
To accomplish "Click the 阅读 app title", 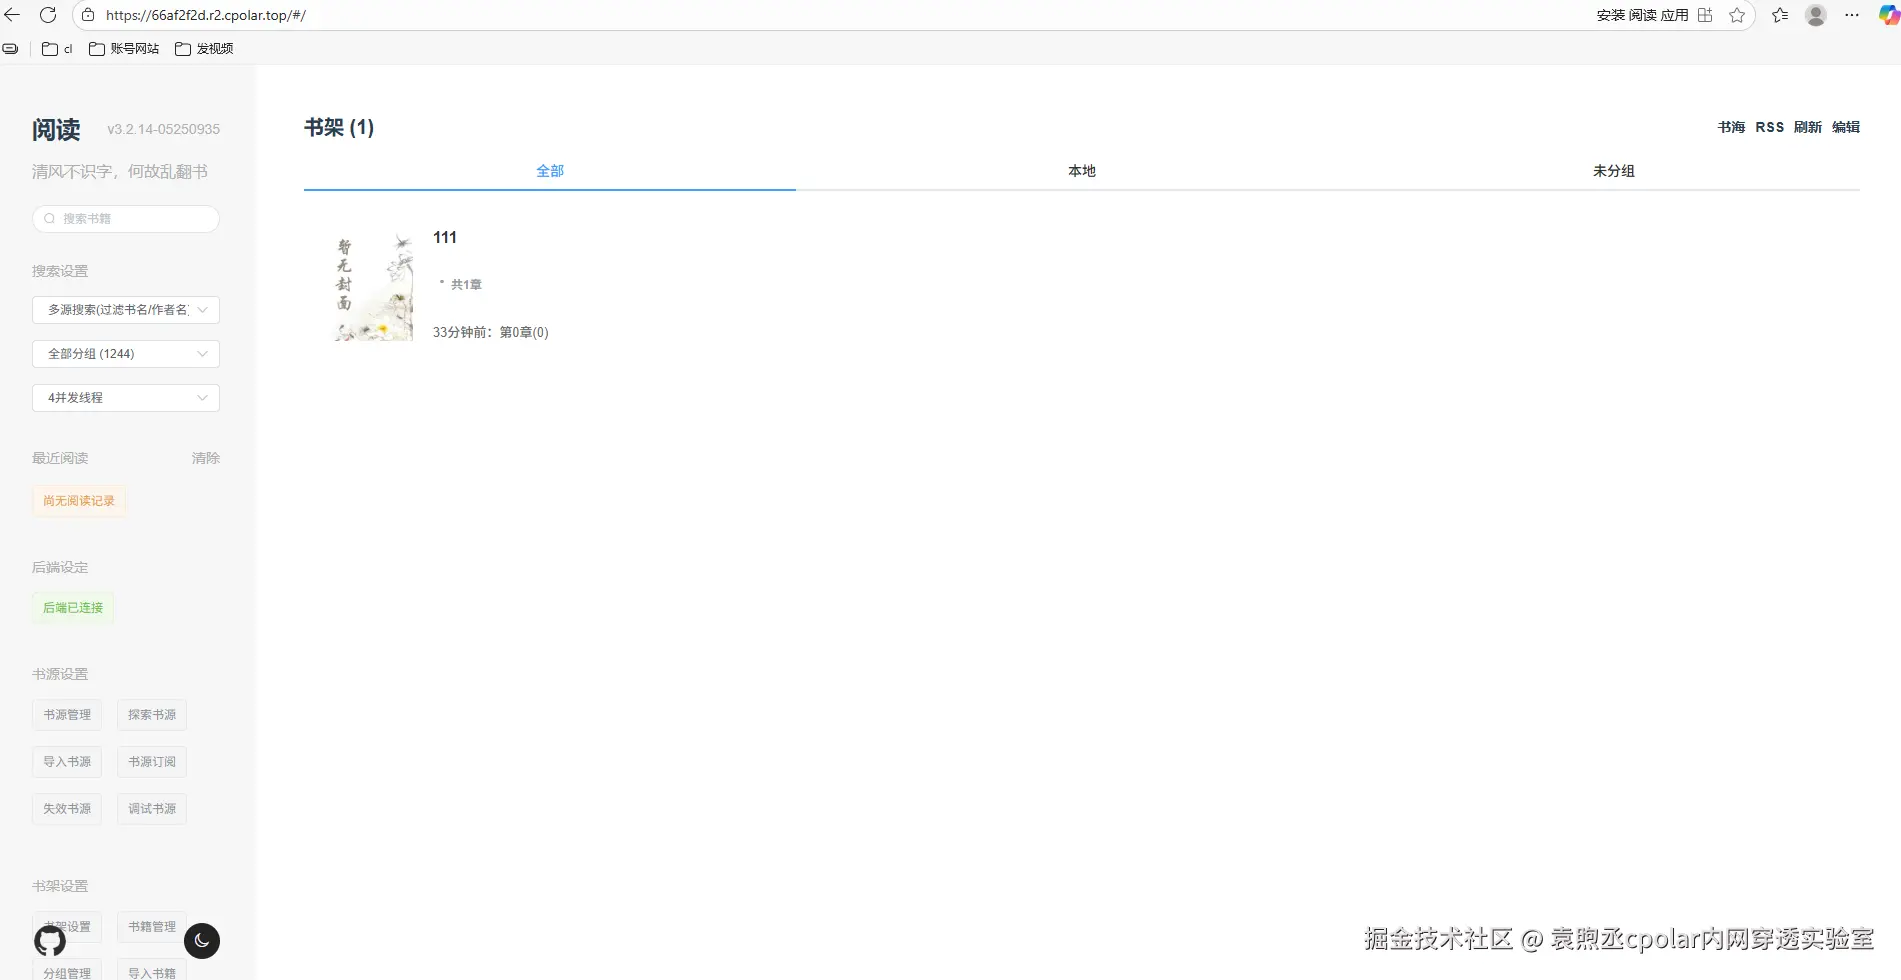I will click(56, 130).
